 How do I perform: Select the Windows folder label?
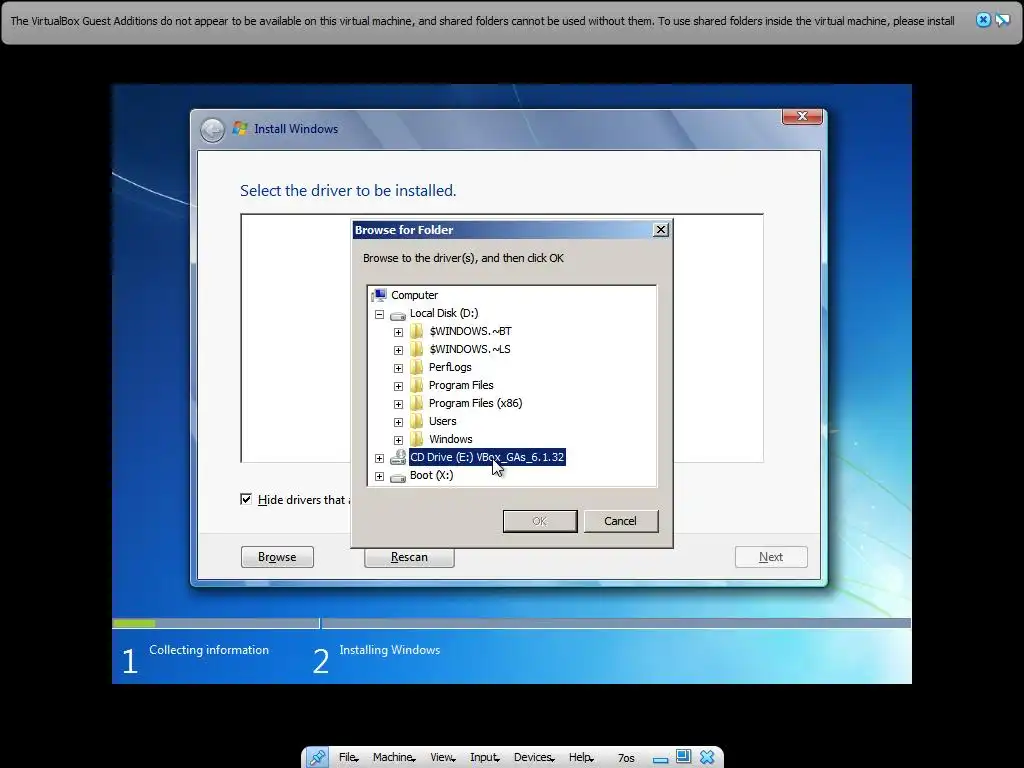(451, 439)
